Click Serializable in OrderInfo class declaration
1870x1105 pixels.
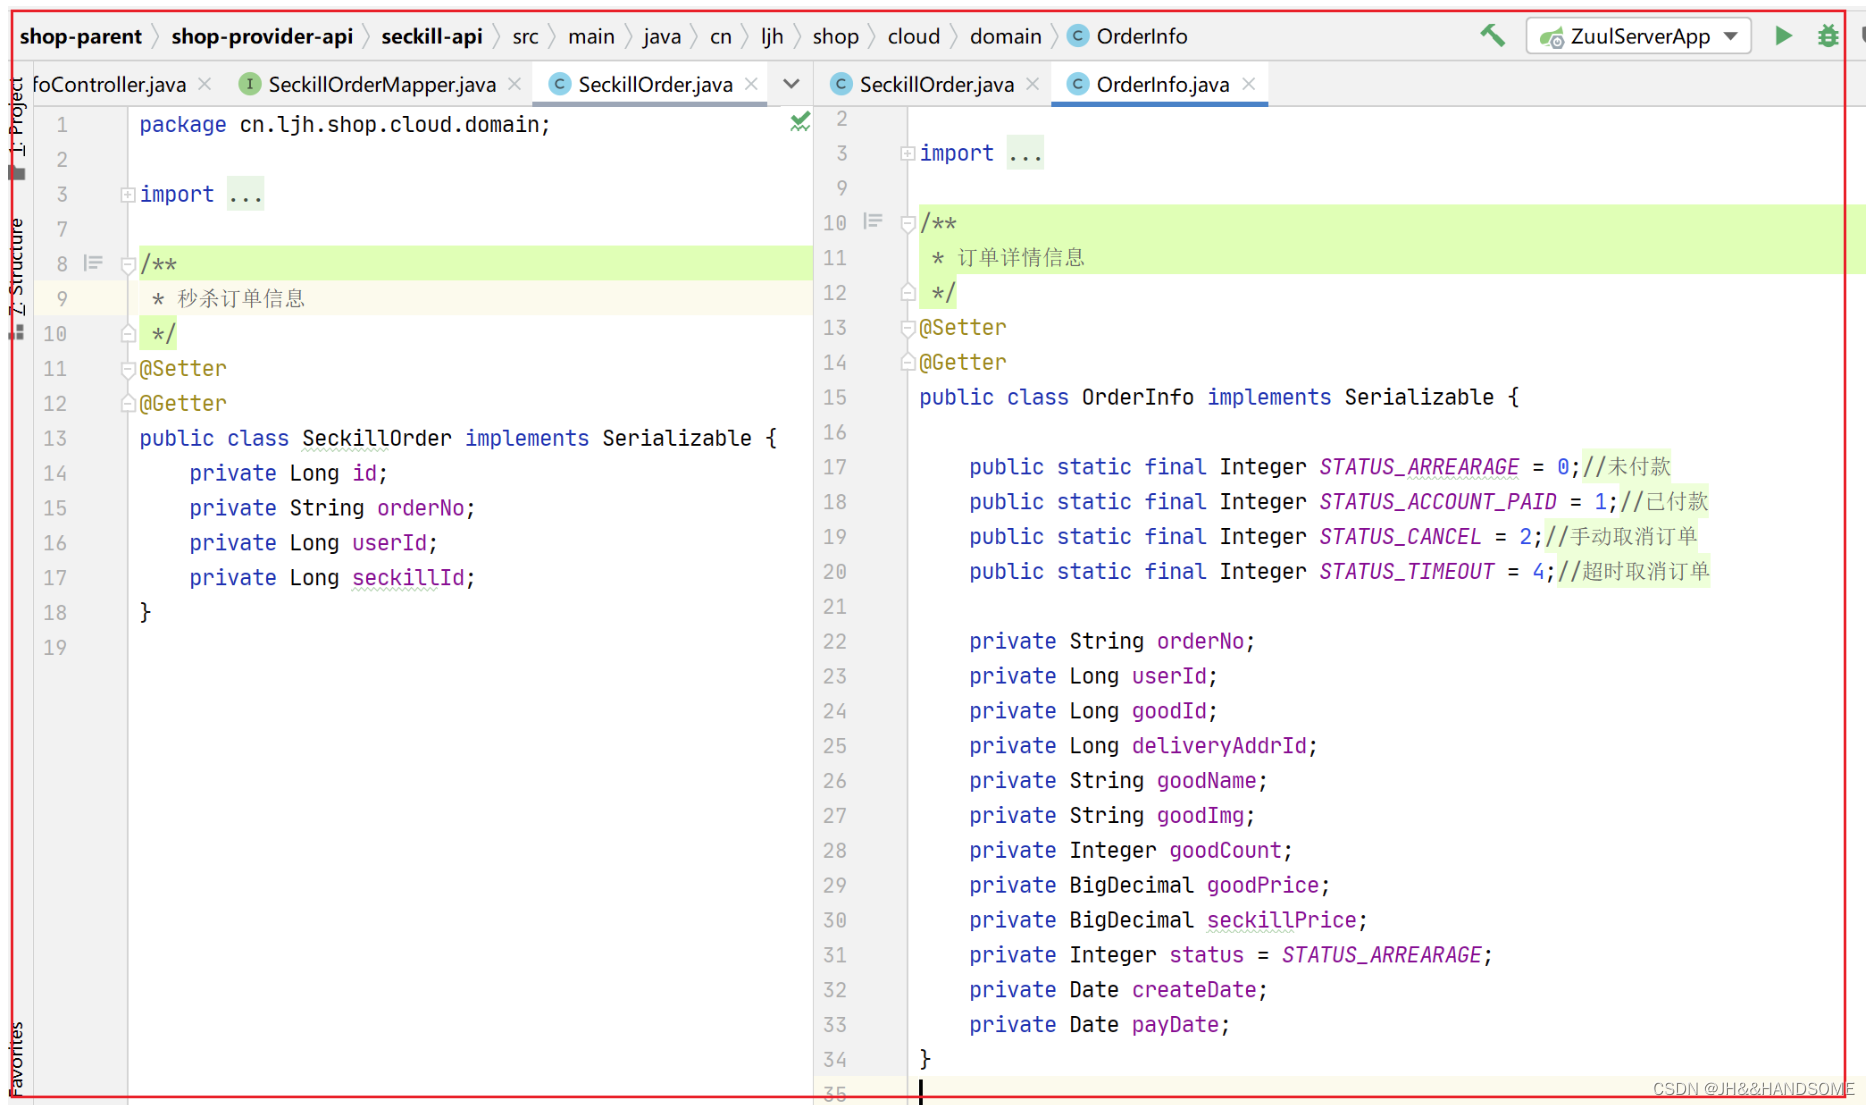1419,398
